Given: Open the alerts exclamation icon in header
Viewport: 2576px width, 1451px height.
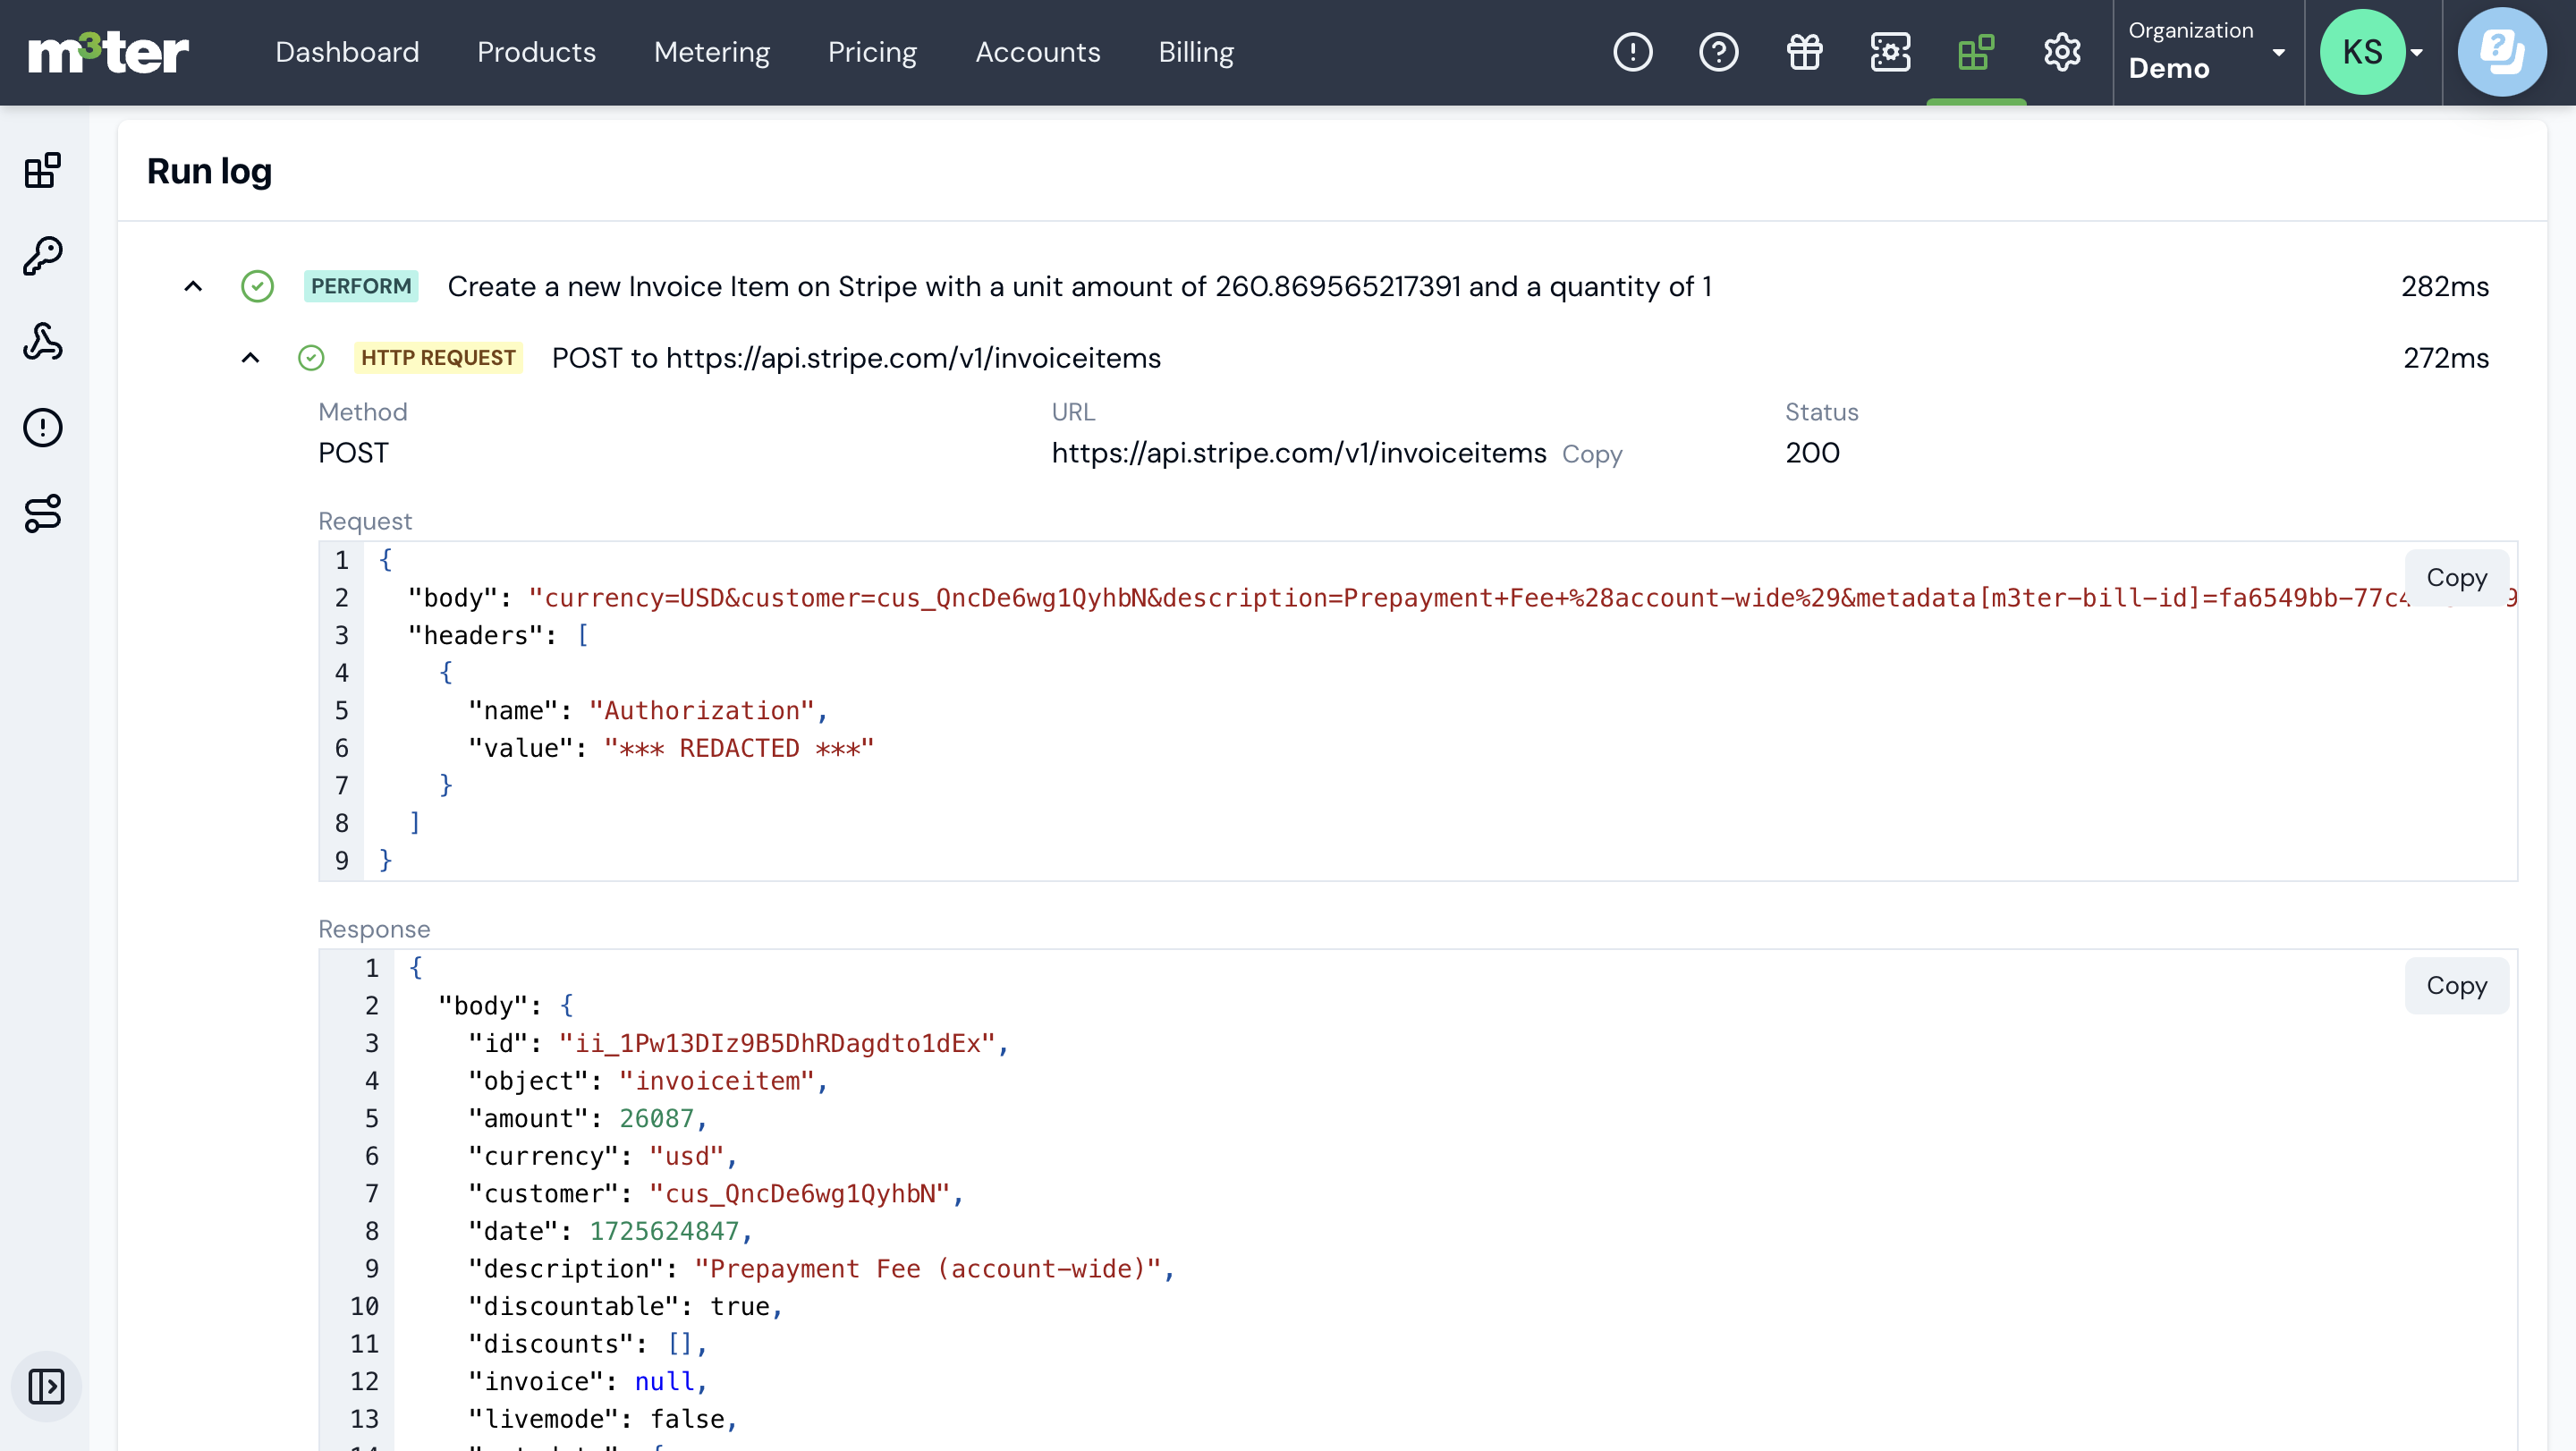Looking at the screenshot, I should (1632, 52).
